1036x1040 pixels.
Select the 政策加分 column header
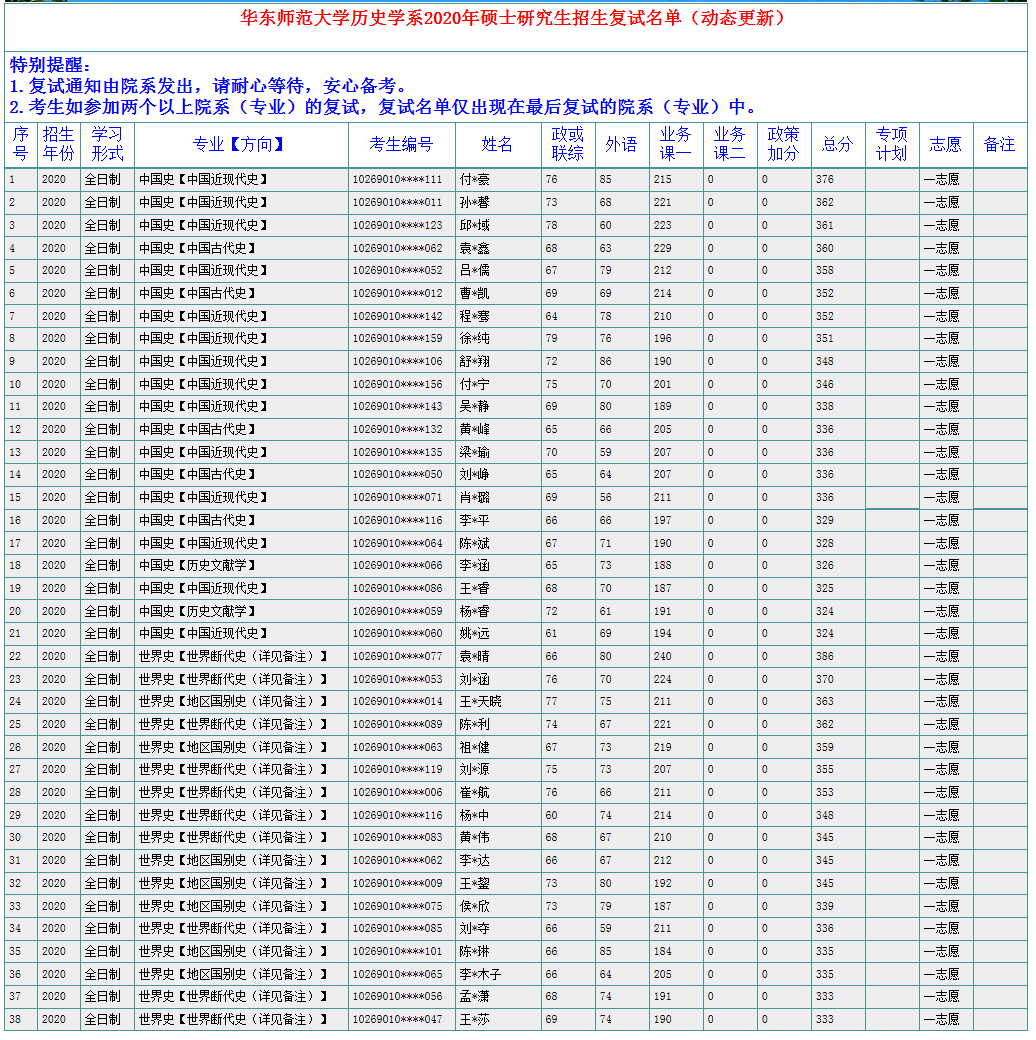(x=783, y=144)
